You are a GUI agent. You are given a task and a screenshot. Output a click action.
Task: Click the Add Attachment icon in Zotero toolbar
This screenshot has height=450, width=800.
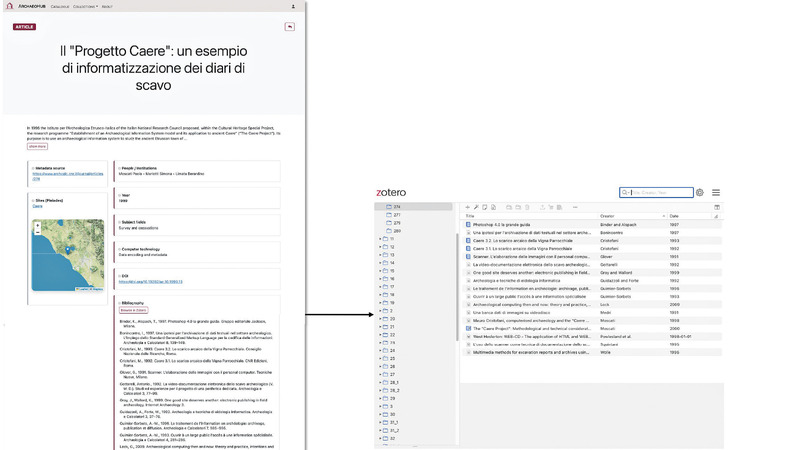493,207
